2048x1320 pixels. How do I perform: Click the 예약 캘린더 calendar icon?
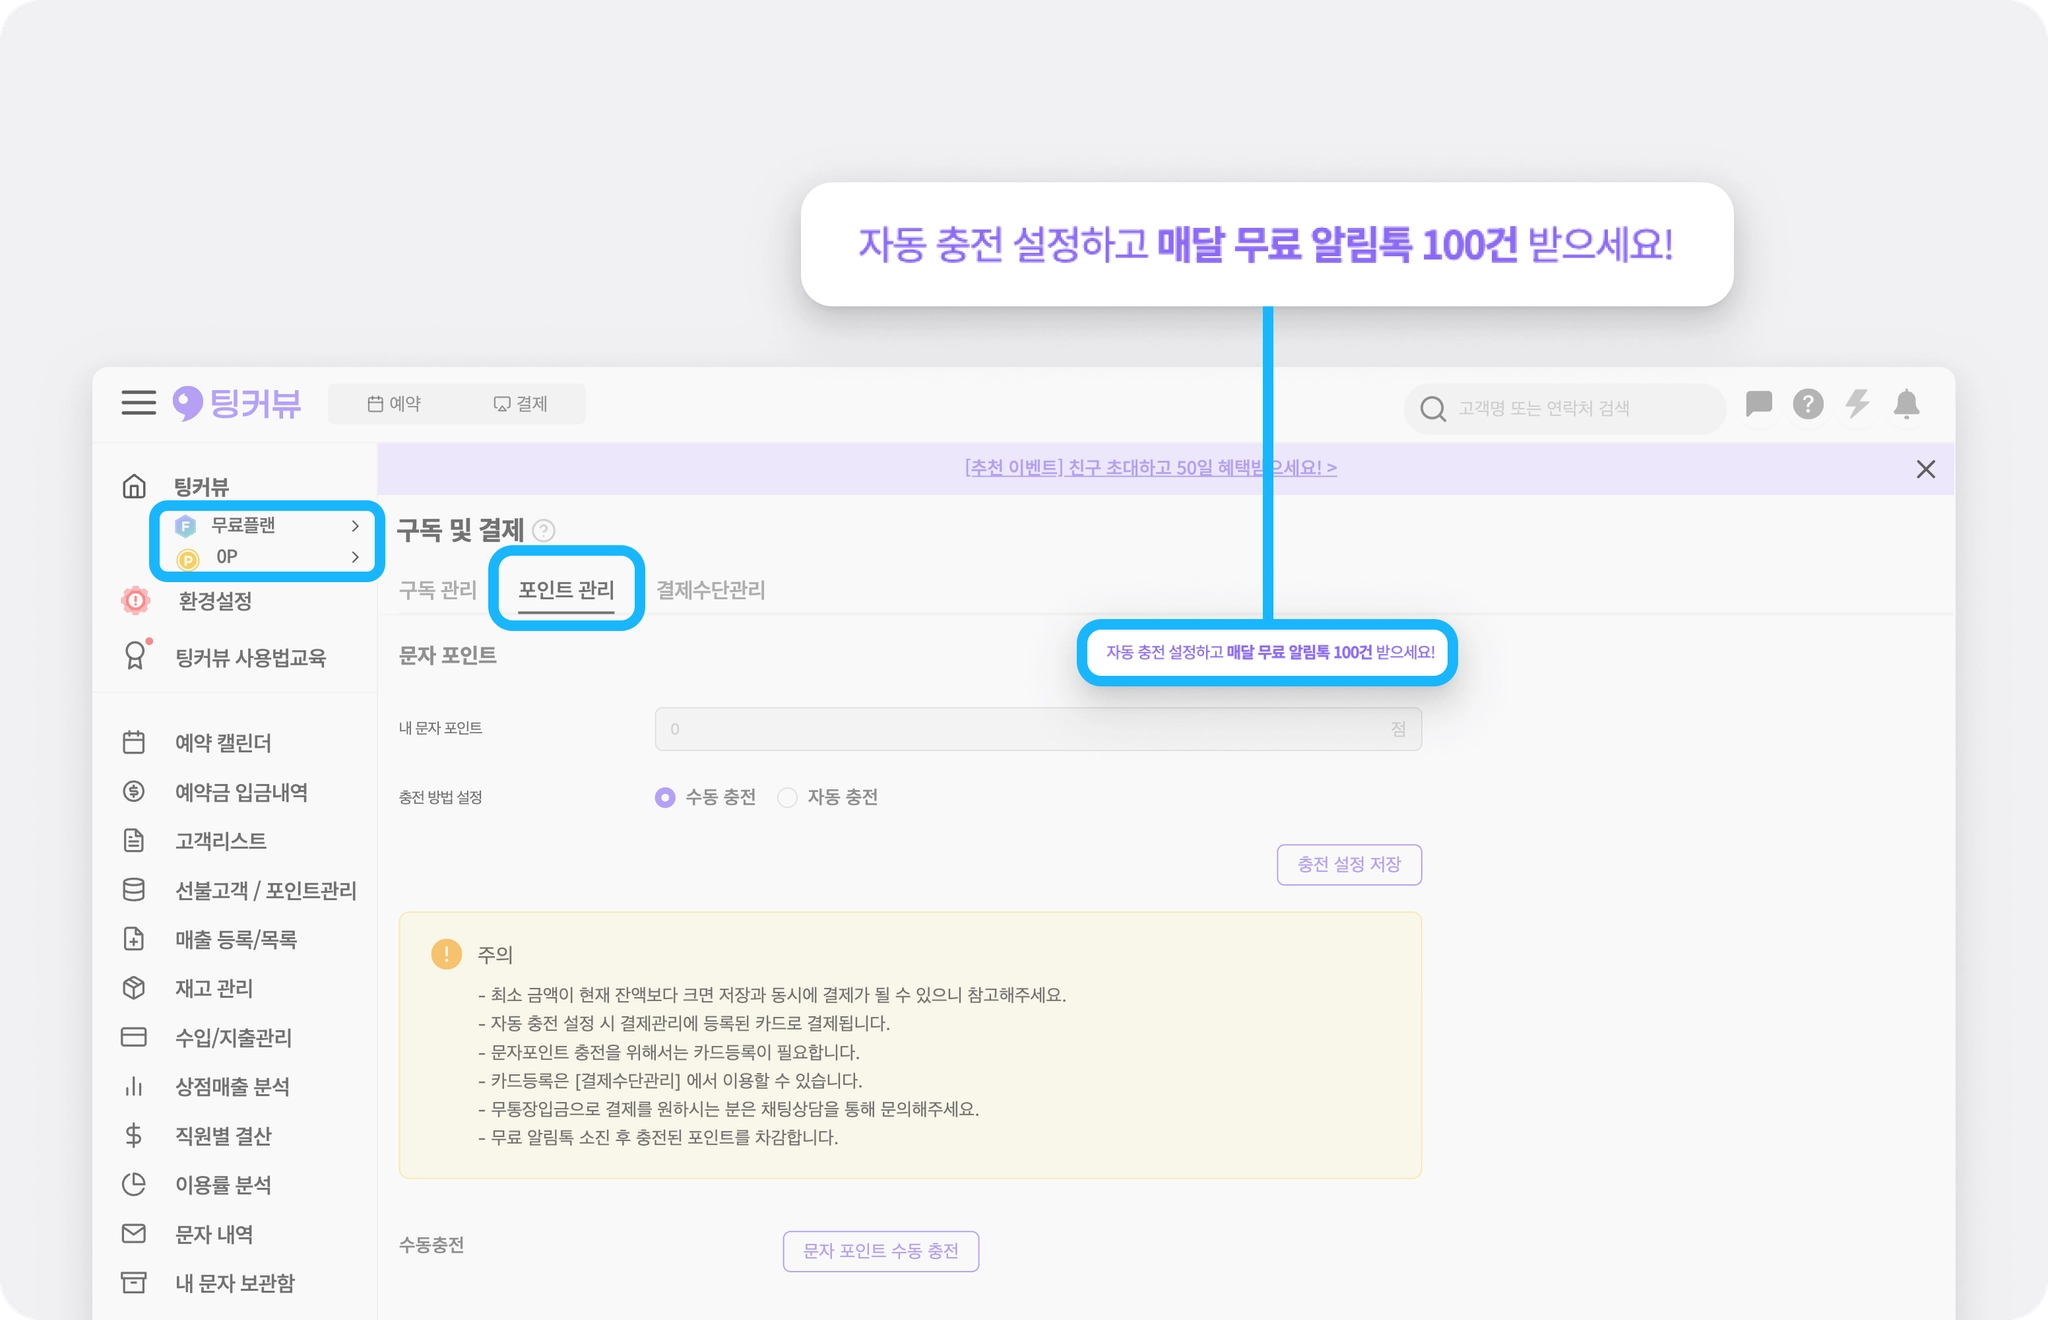click(x=134, y=742)
